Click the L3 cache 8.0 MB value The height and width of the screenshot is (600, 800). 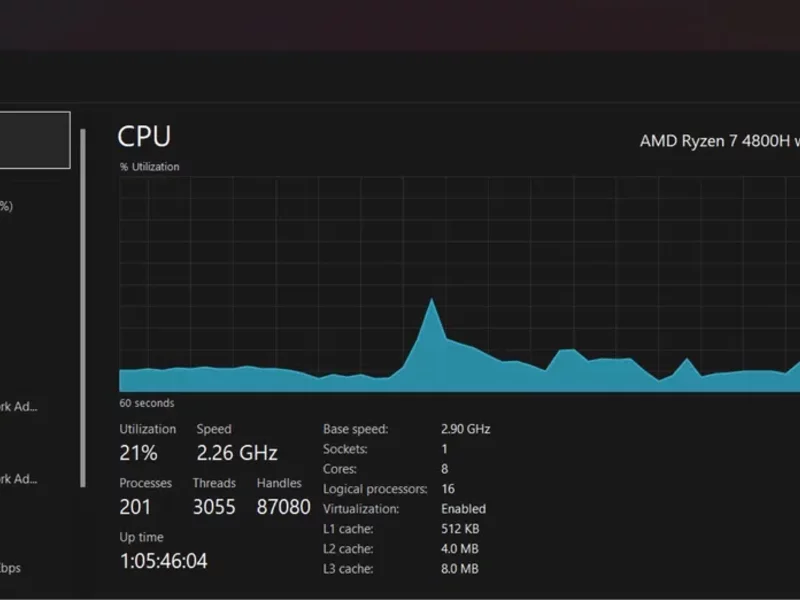point(459,569)
